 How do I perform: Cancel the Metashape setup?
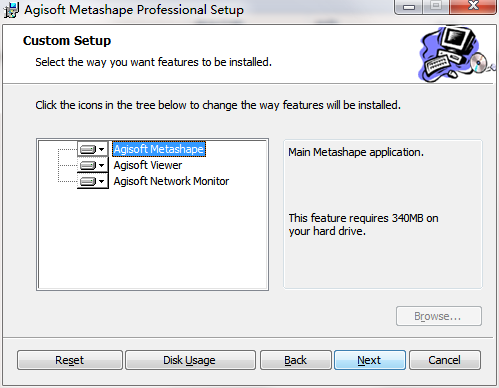445,360
